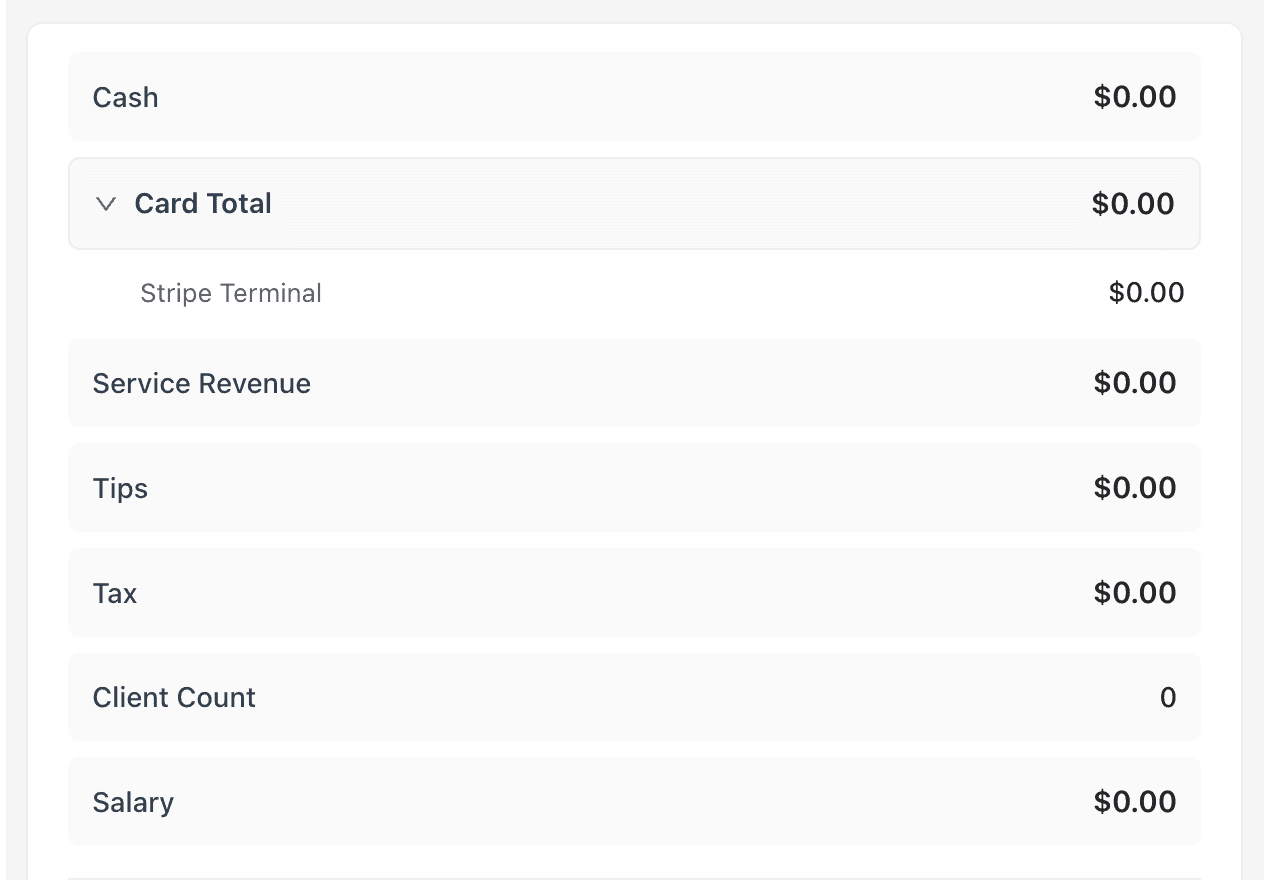Click the Cash $0.00 amount
The width and height of the screenshot is (1264, 880).
(1135, 97)
